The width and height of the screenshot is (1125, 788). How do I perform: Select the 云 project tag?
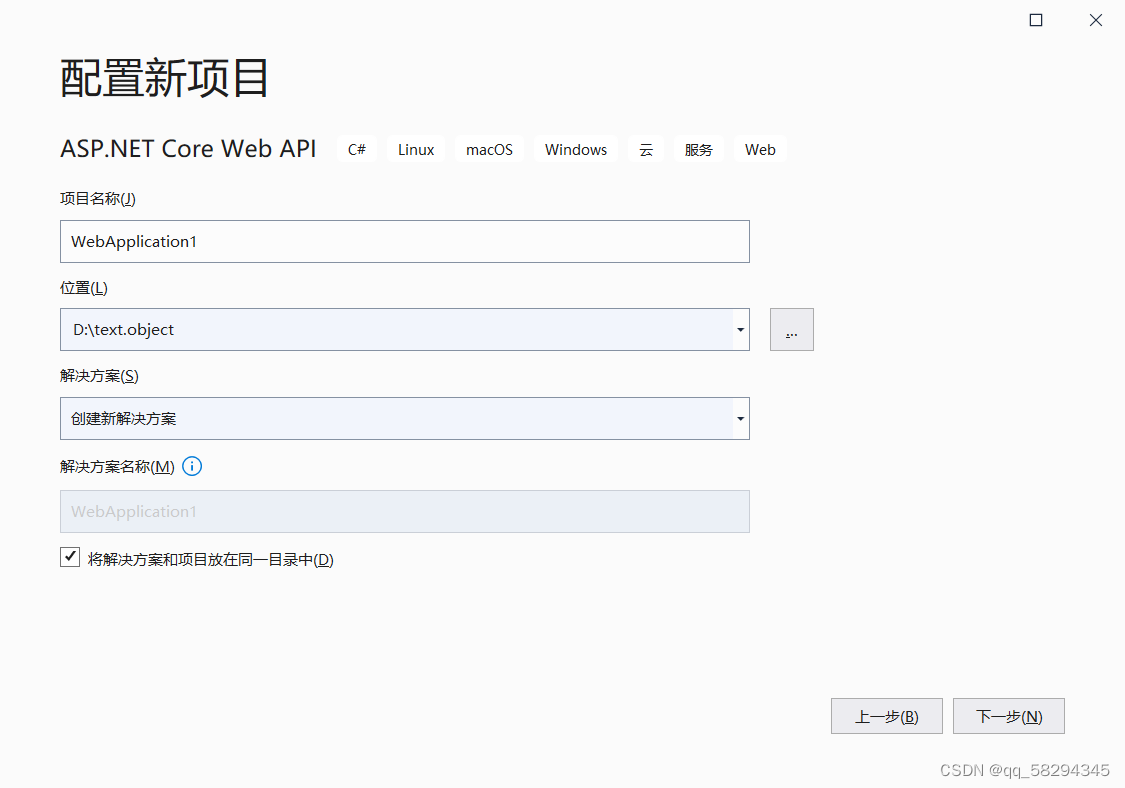[645, 148]
